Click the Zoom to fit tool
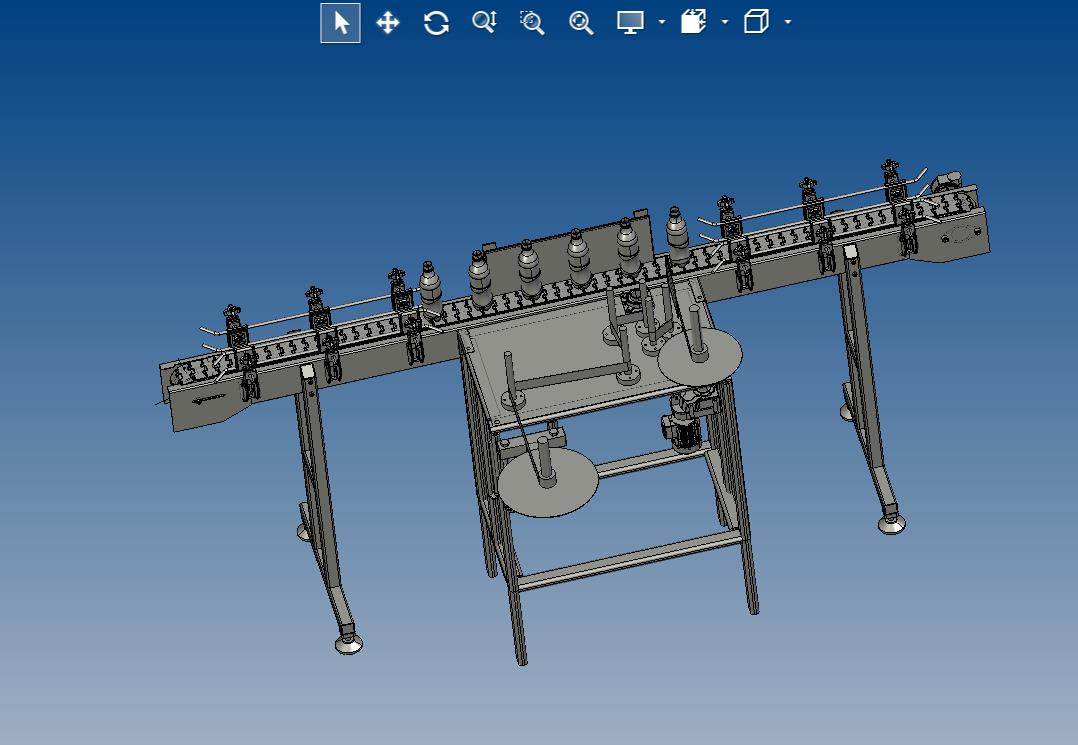1078x745 pixels. [581, 23]
